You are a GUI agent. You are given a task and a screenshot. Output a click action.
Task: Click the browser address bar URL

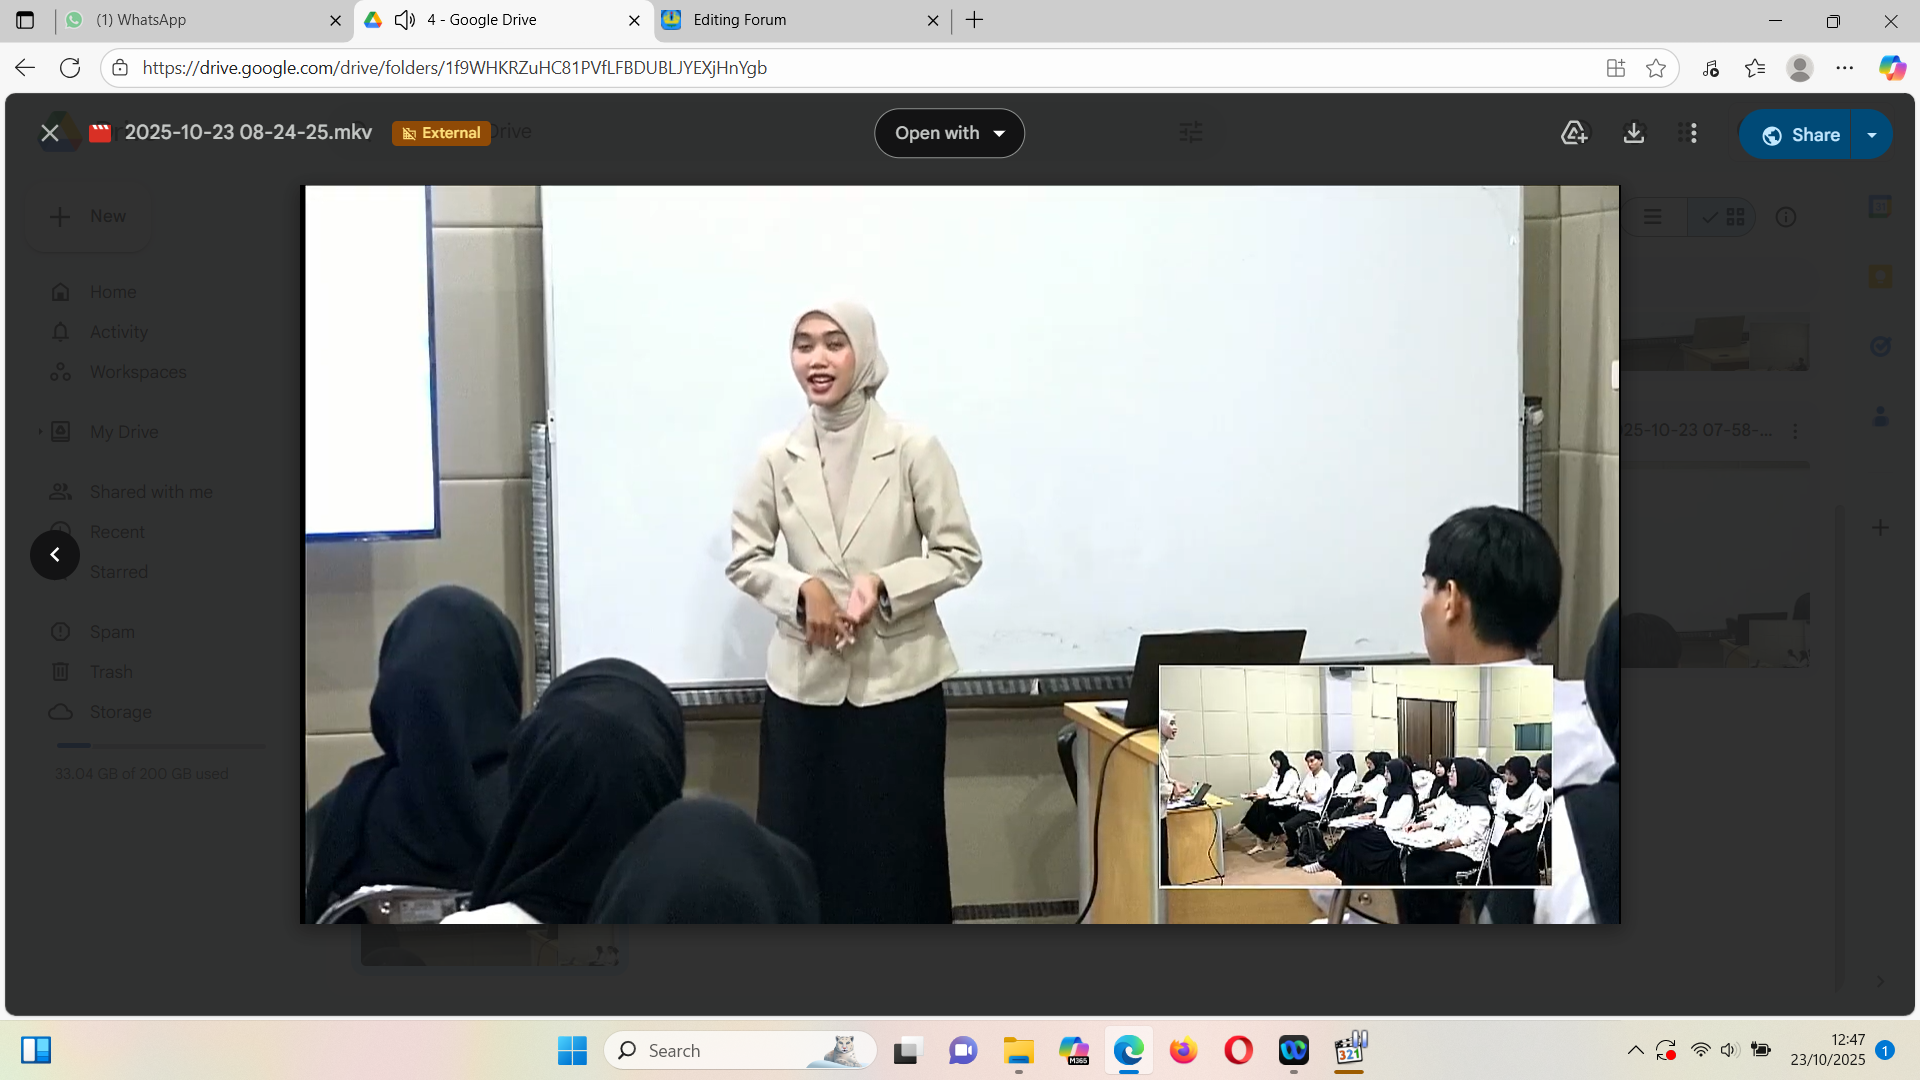pyautogui.click(x=455, y=68)
